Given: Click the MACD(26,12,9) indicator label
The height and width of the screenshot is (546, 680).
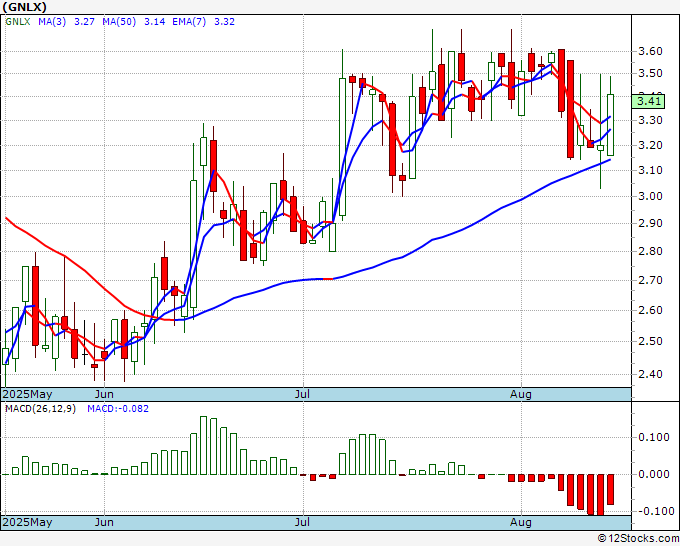Looking at the screenshot, I should 40,409.
